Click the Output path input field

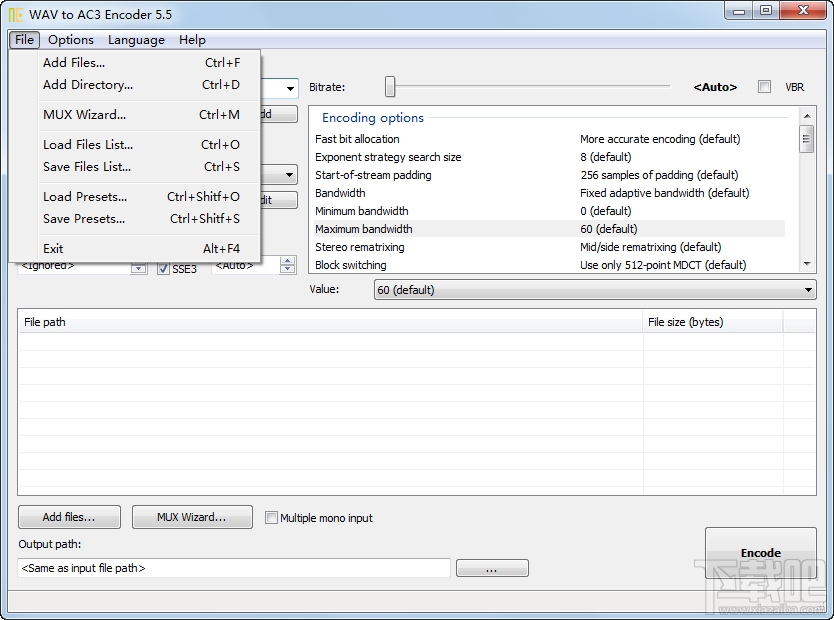click(232, 567)
